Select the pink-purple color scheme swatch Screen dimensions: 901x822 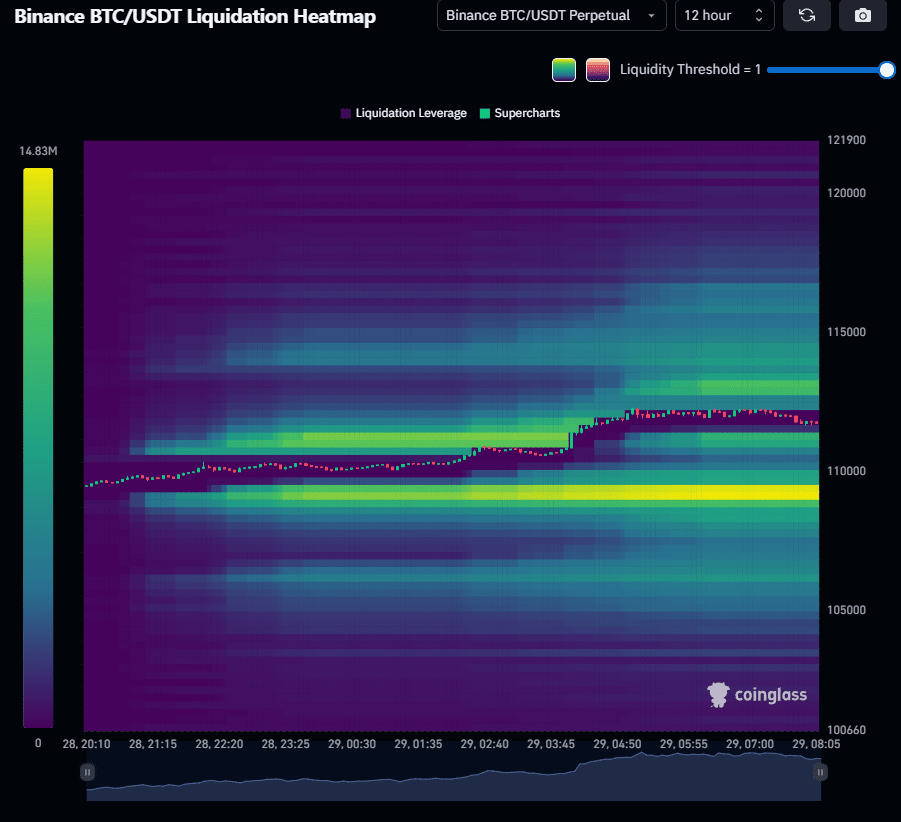598,70
